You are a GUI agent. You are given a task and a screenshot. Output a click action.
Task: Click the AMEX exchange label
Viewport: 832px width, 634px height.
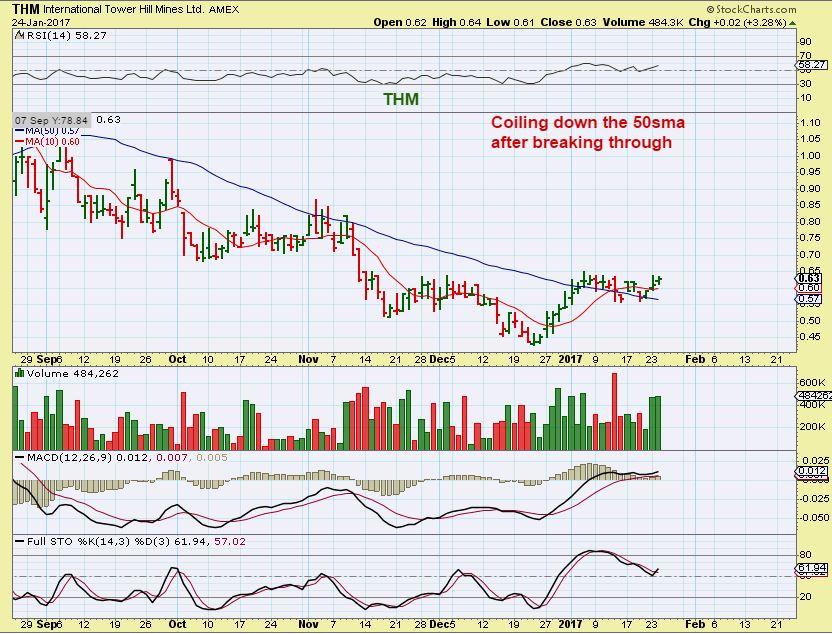224,10
